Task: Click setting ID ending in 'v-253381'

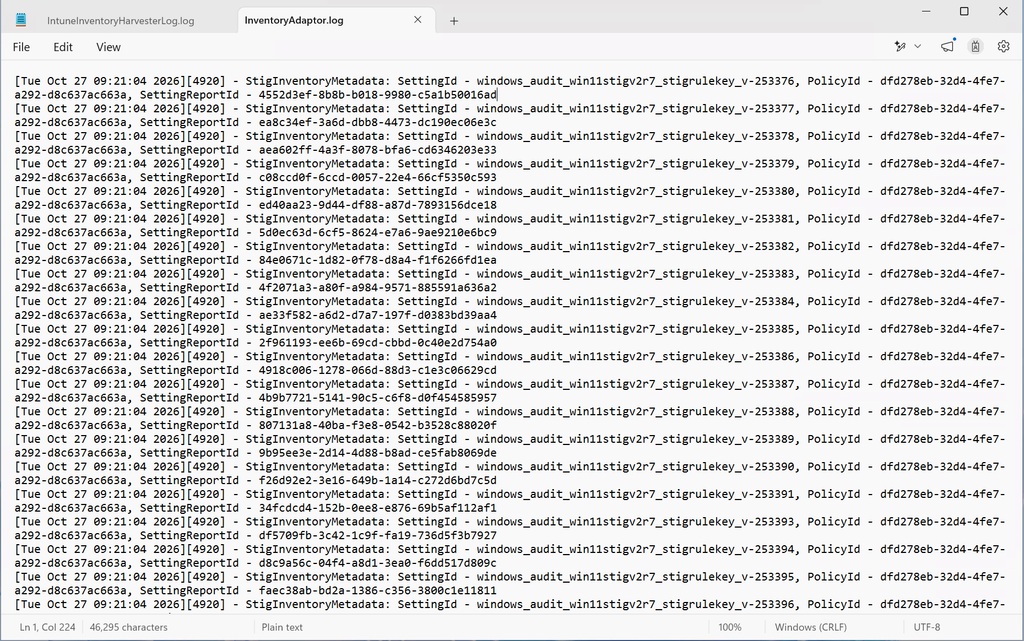Action: coord(635,219)
